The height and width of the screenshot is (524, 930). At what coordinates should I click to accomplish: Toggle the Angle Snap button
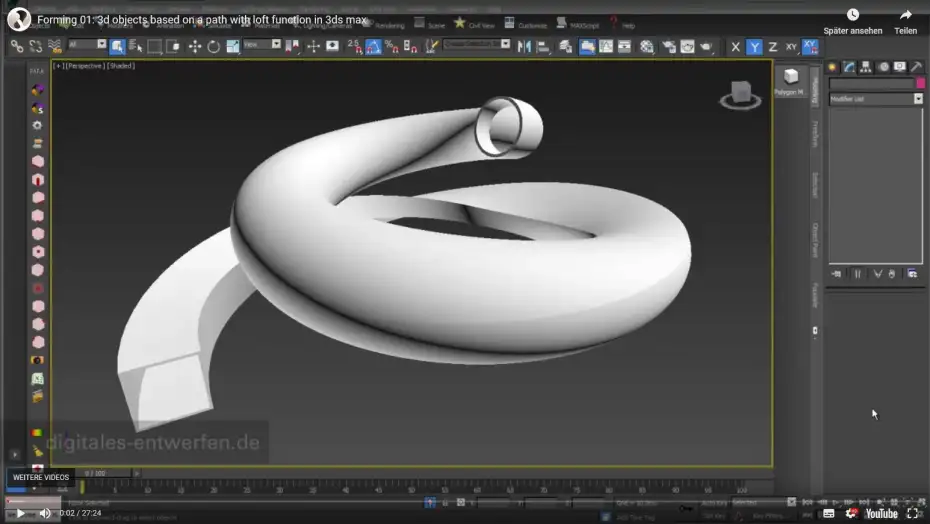click(x=373, y=46)
